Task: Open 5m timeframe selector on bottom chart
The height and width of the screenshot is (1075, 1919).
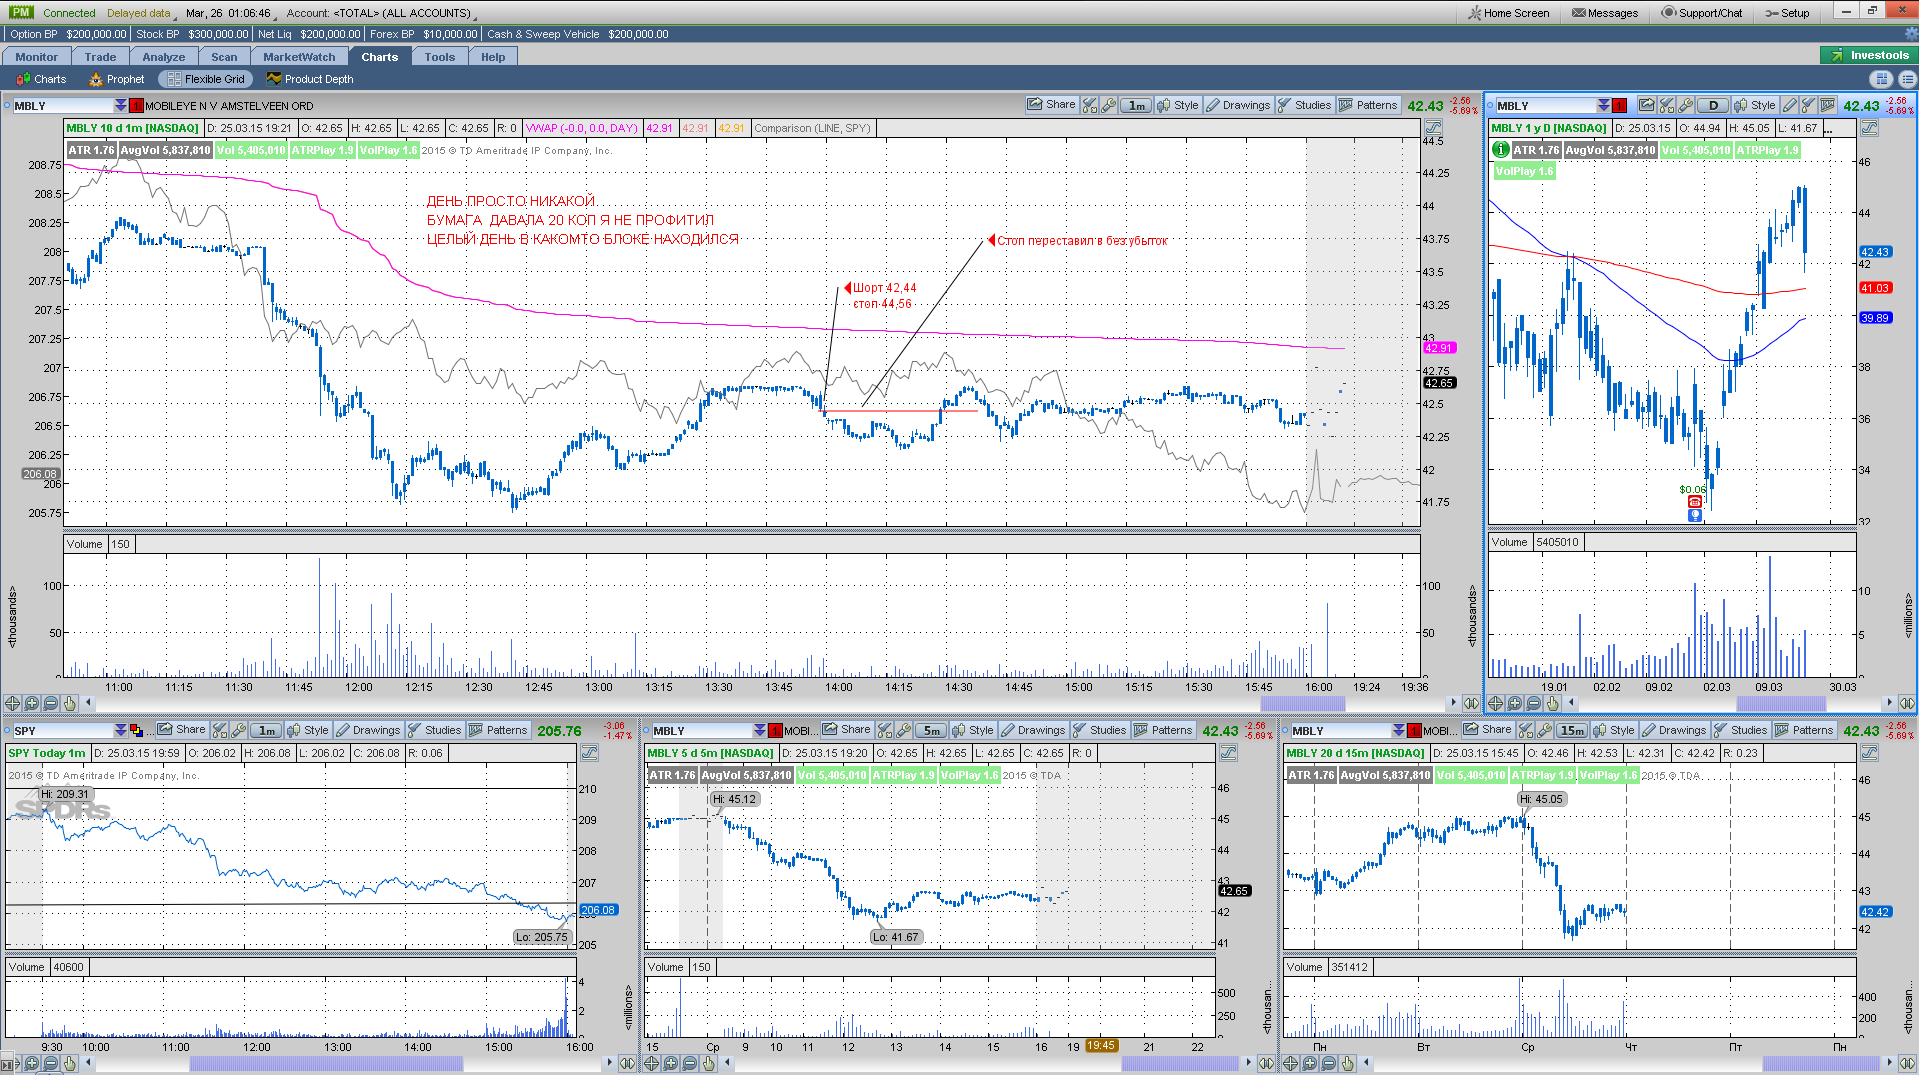Action: 932,730
